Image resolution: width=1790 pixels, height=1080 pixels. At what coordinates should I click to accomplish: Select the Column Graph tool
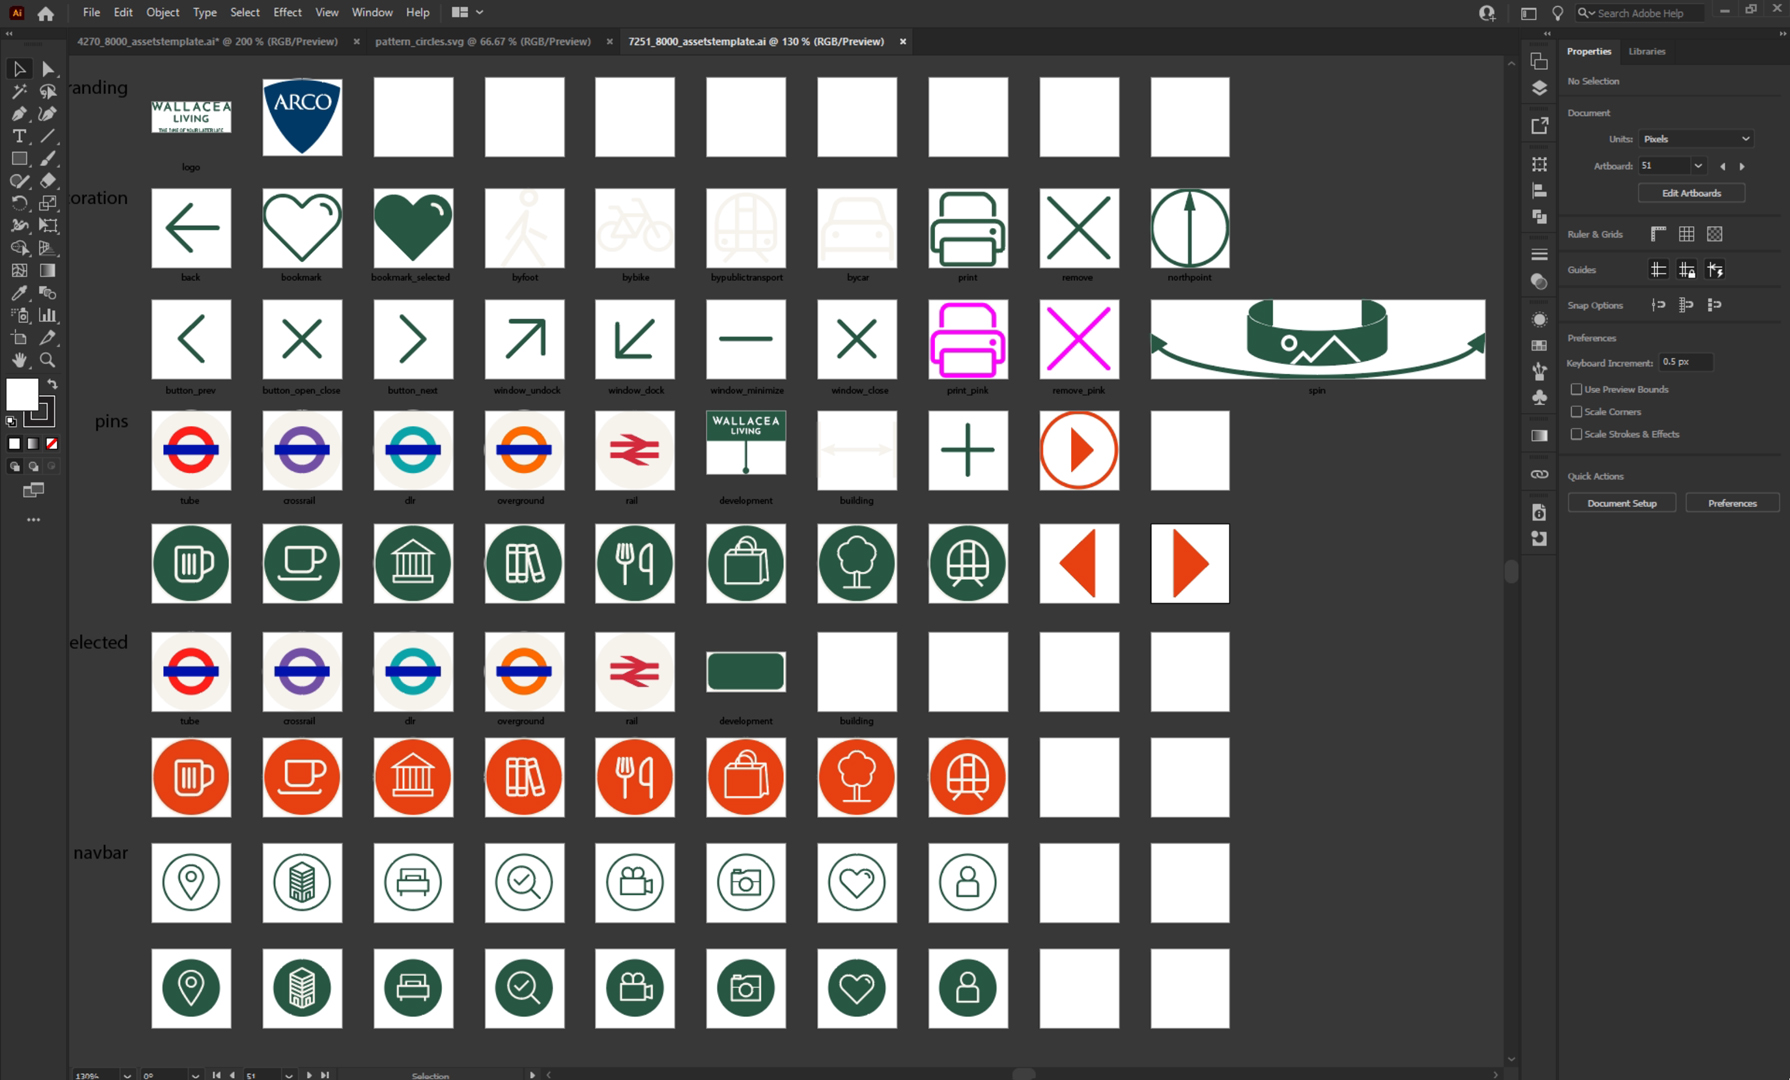click(x=48, y=315)
